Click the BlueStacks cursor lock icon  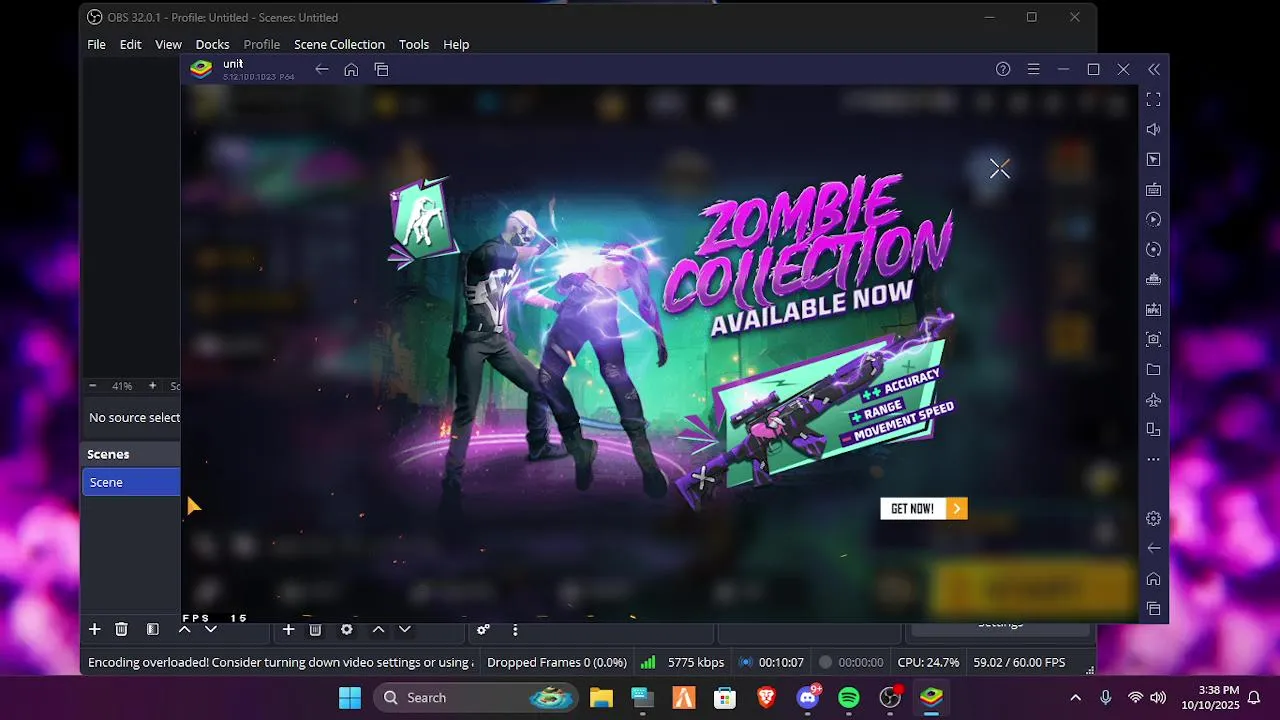(1153, 159)
